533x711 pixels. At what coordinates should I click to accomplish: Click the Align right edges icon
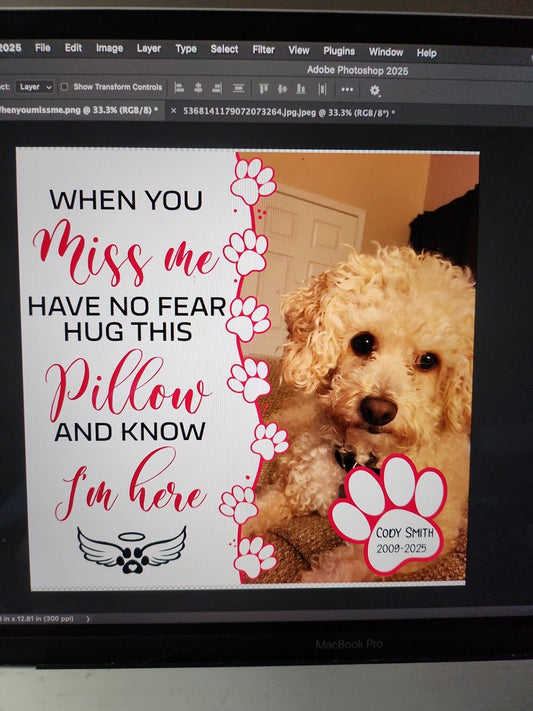click(217, 88)
